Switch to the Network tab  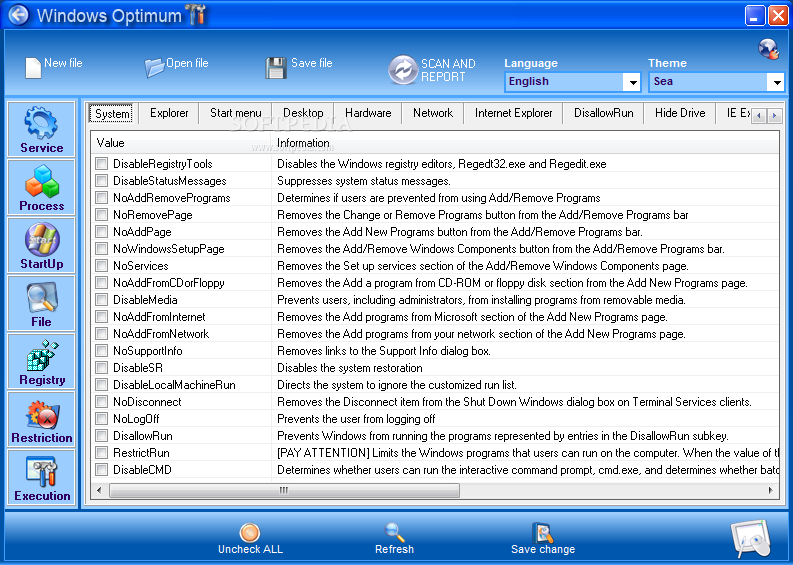pyautogui.click(x=433, y=113)
